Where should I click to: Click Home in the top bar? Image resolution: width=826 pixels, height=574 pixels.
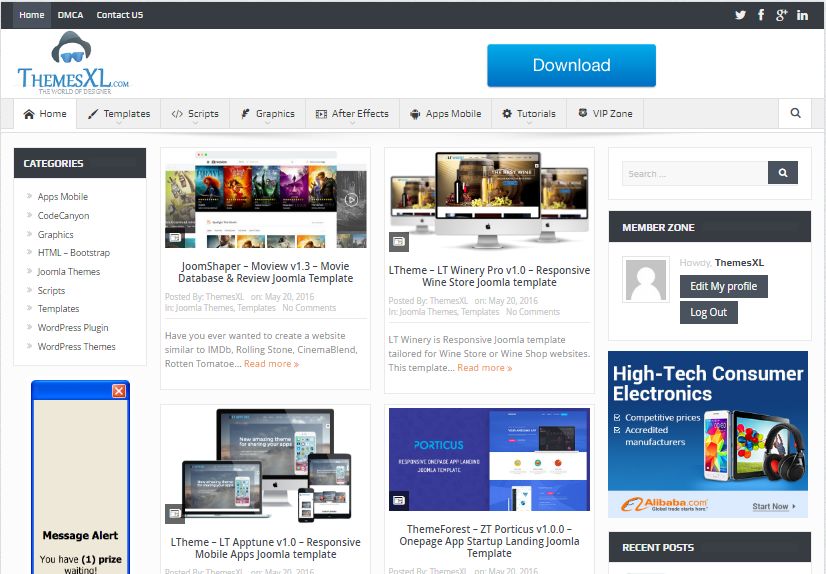(x=32, y=15)
